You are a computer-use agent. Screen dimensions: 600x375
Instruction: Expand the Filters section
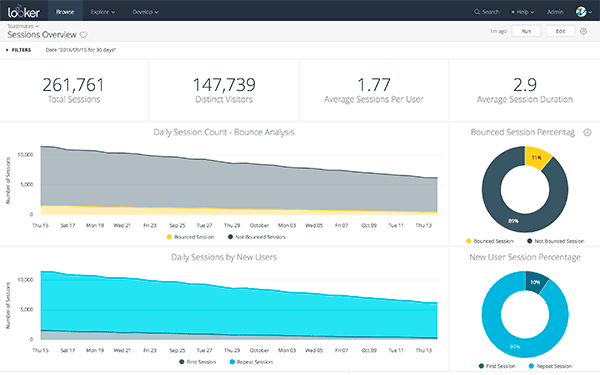(18, 50)
